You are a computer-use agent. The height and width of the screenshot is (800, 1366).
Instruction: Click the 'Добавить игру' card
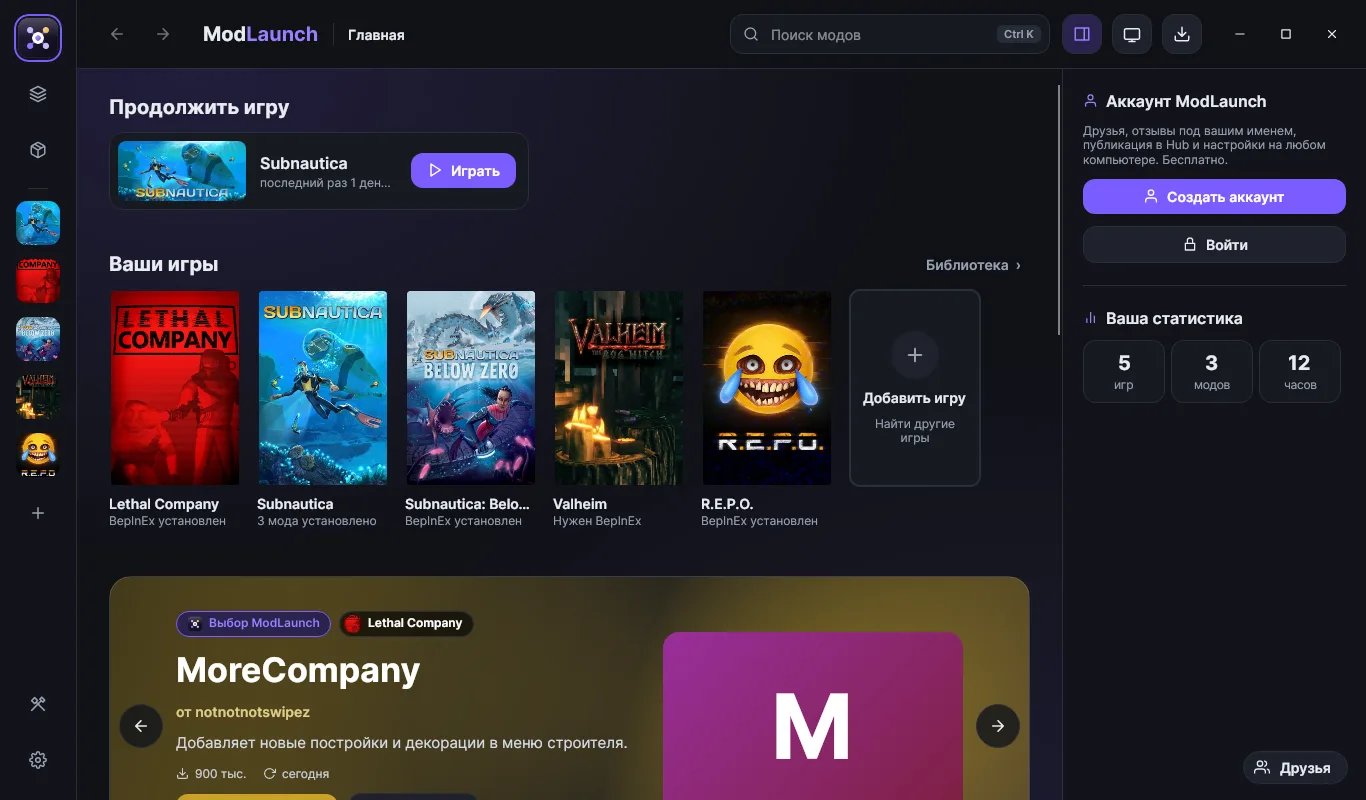tap(915, 388)
